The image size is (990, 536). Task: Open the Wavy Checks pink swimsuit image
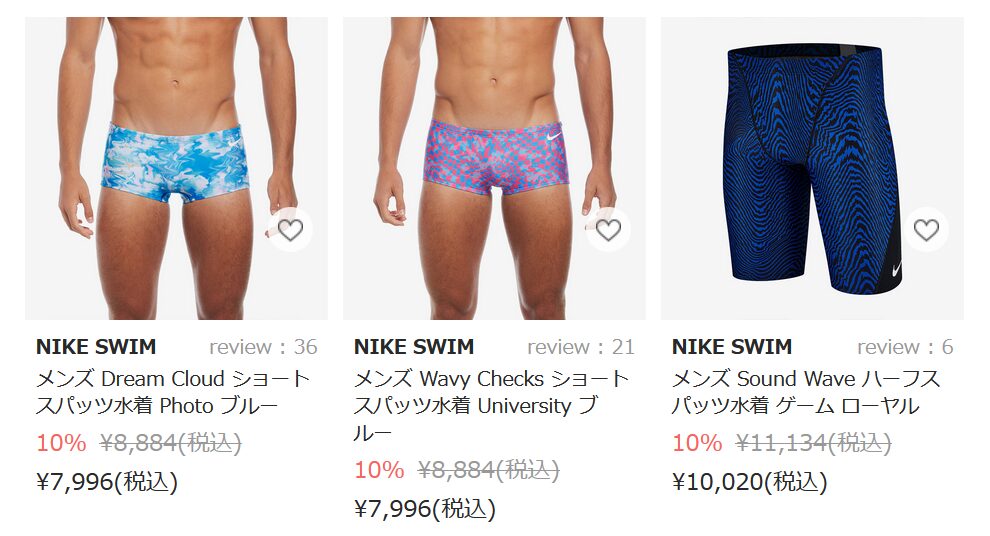click(494, 168)
